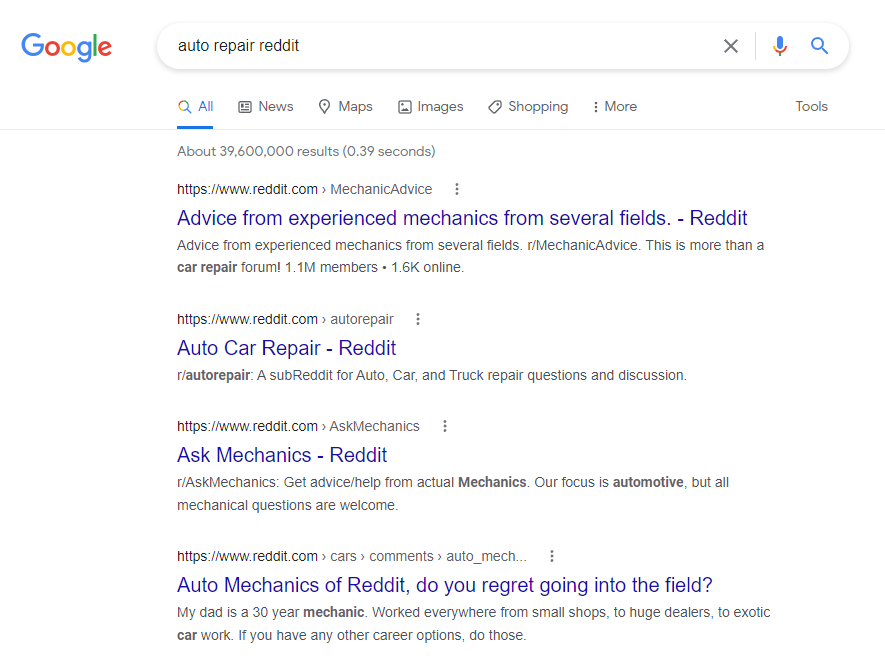Viewport: 885px width, 666px height.
Task: Start voice search with microphone icon
Action: [780, 46]
